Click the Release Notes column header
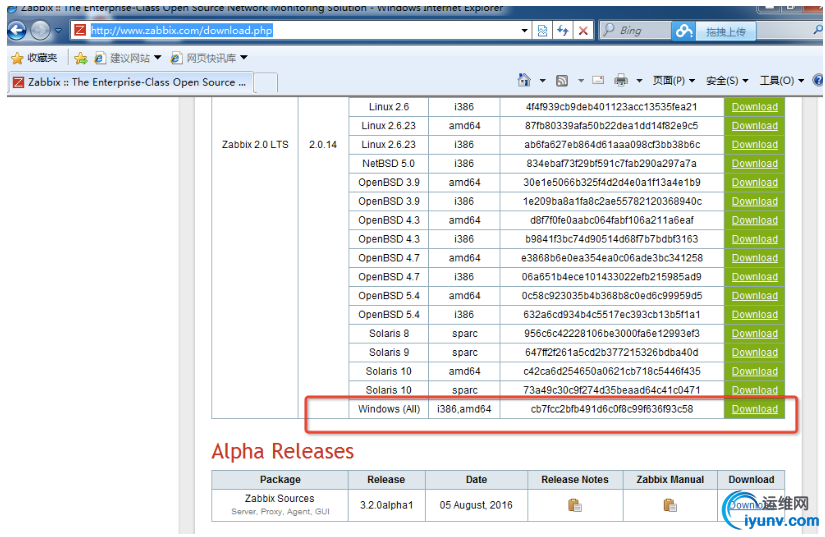The width and height of the screenshot is (825, 537). pos(575,480)
